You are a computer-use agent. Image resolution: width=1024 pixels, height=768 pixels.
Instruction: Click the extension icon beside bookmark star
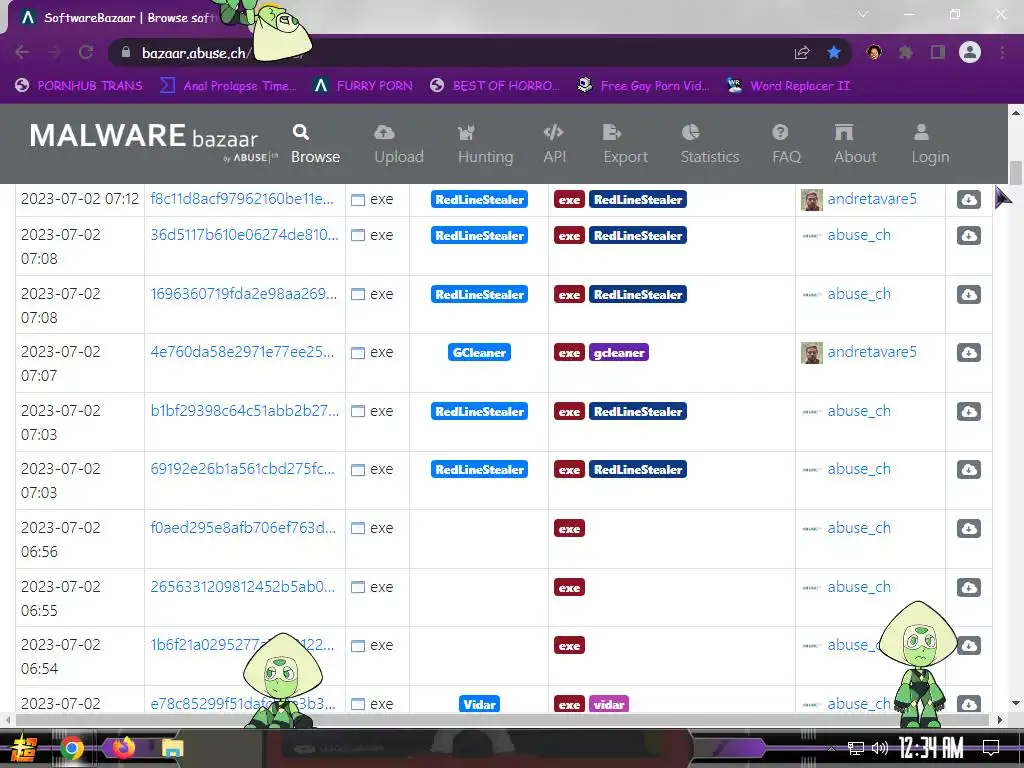coord(874,52)
